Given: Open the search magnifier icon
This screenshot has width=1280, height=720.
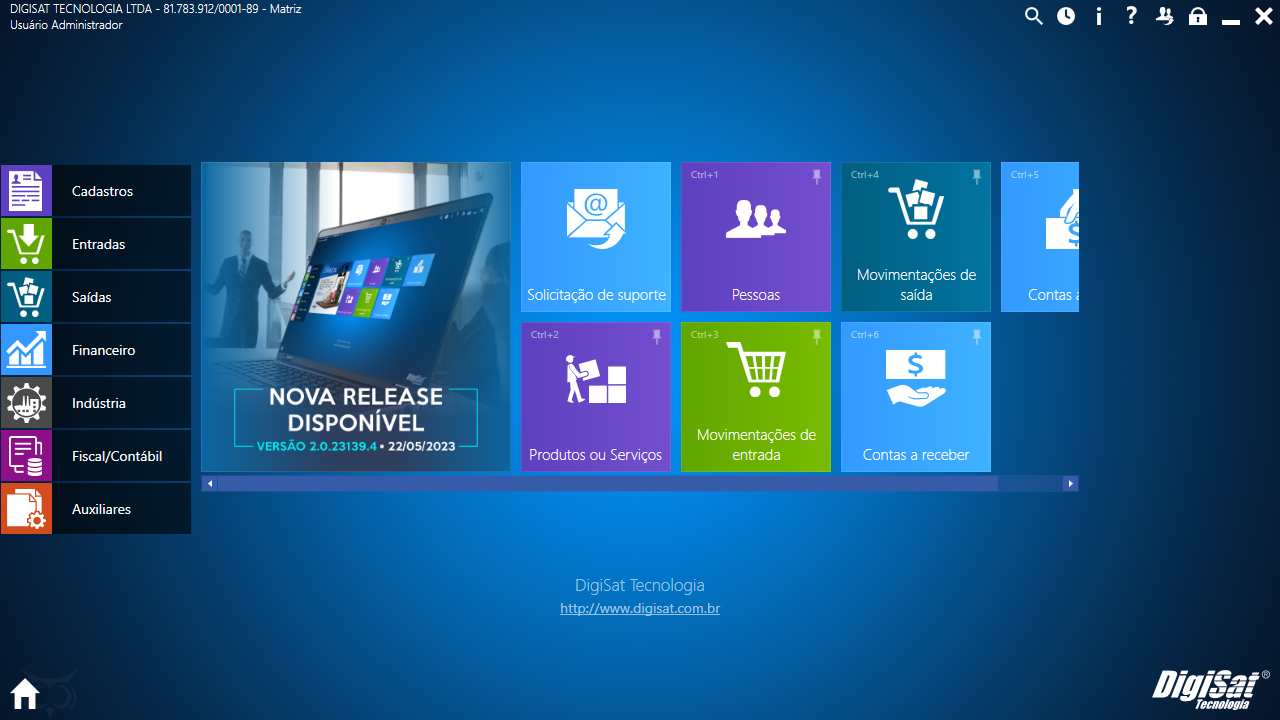Looking at the screenshot, I should point(1034,16).
